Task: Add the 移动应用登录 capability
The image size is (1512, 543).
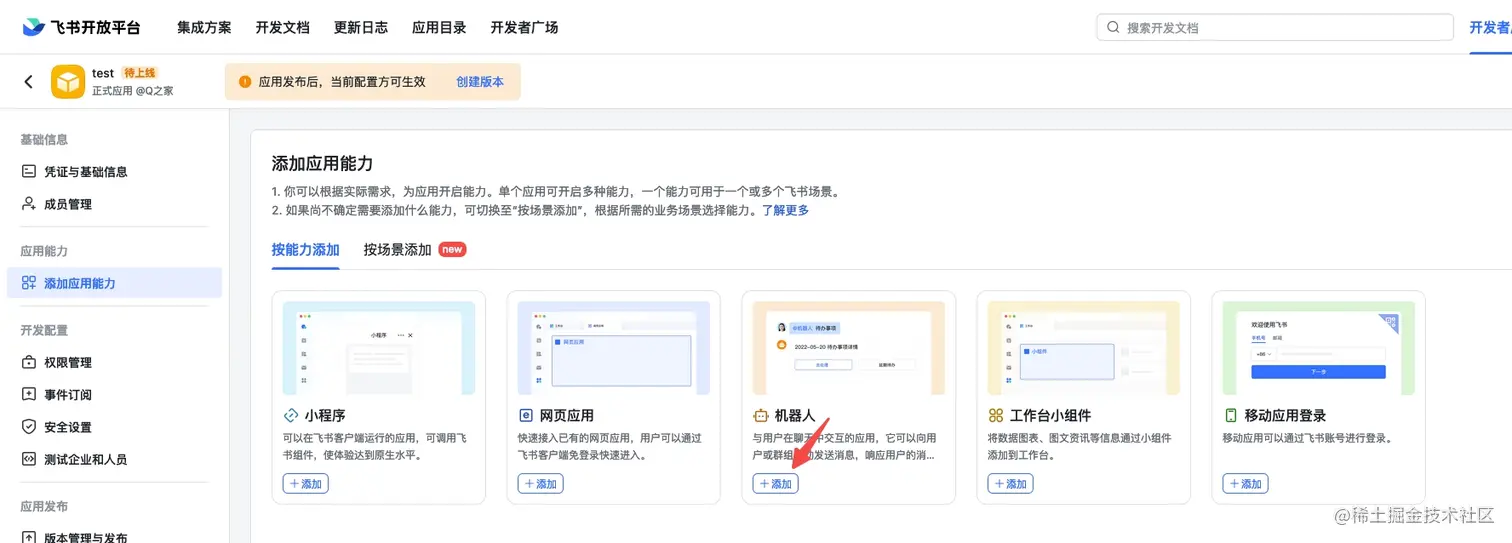Action: (1246, 484)
